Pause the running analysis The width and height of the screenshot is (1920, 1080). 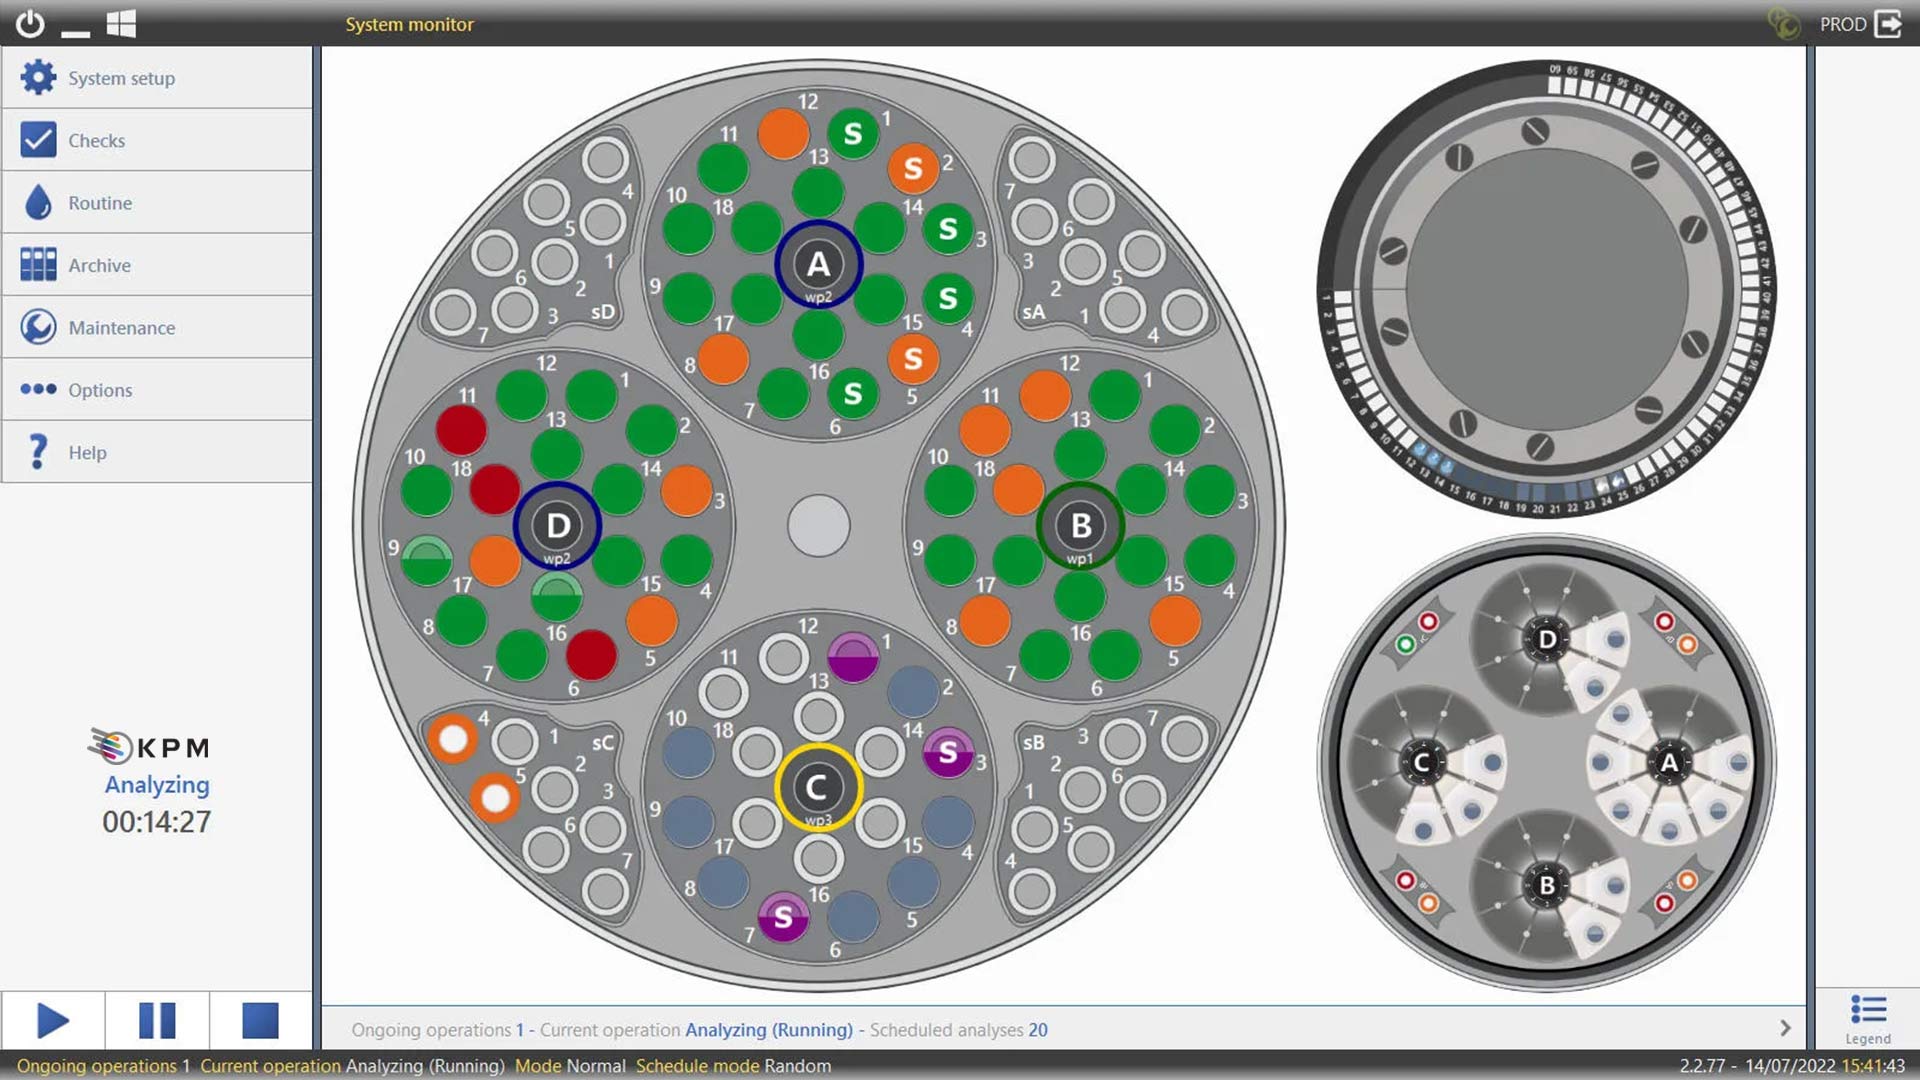tap(157, 1020)
